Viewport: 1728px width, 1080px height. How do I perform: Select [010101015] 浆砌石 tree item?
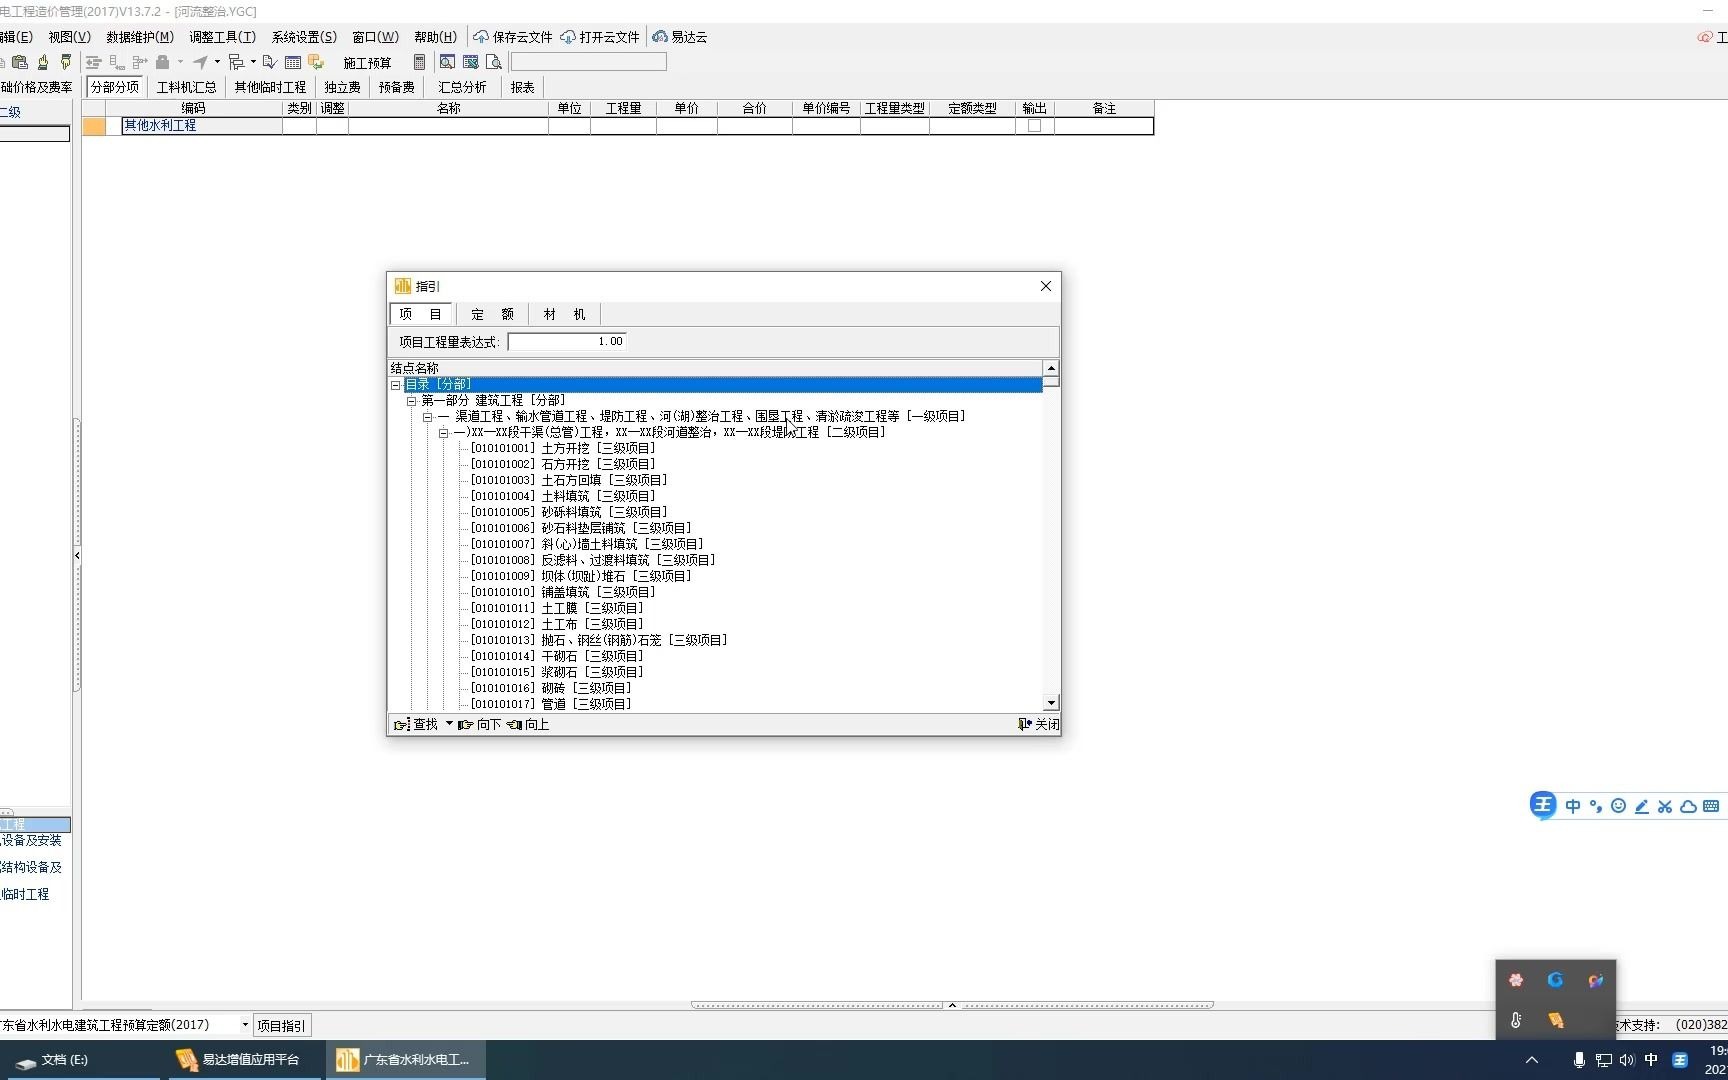(x=556, y=672)
